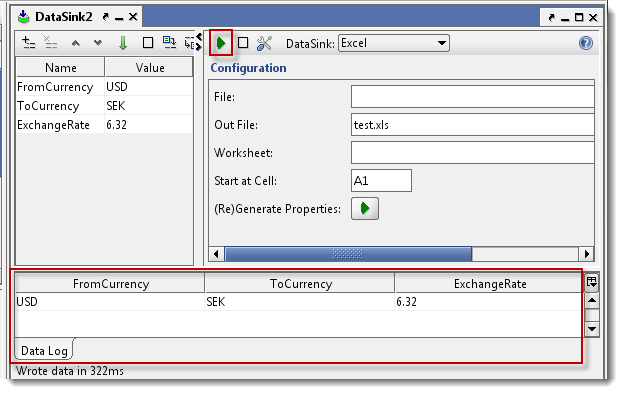The width and height of the screenshot is (623, 394).
Task: Collapse the properties panel with splitter arrows
Action: 199,42
